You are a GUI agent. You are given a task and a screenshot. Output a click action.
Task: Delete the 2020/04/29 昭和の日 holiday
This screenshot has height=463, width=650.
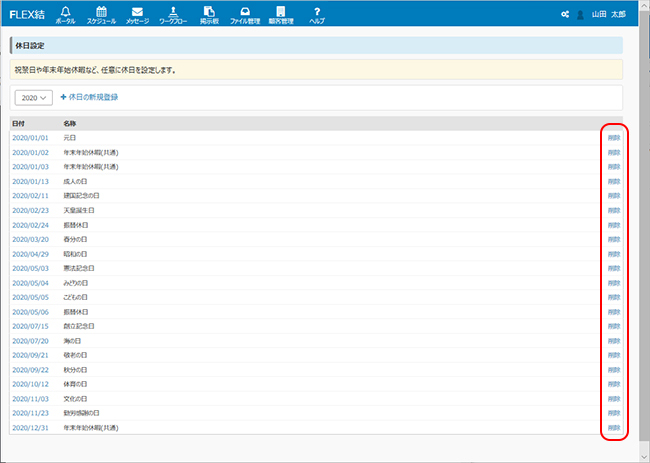(614, 254)
